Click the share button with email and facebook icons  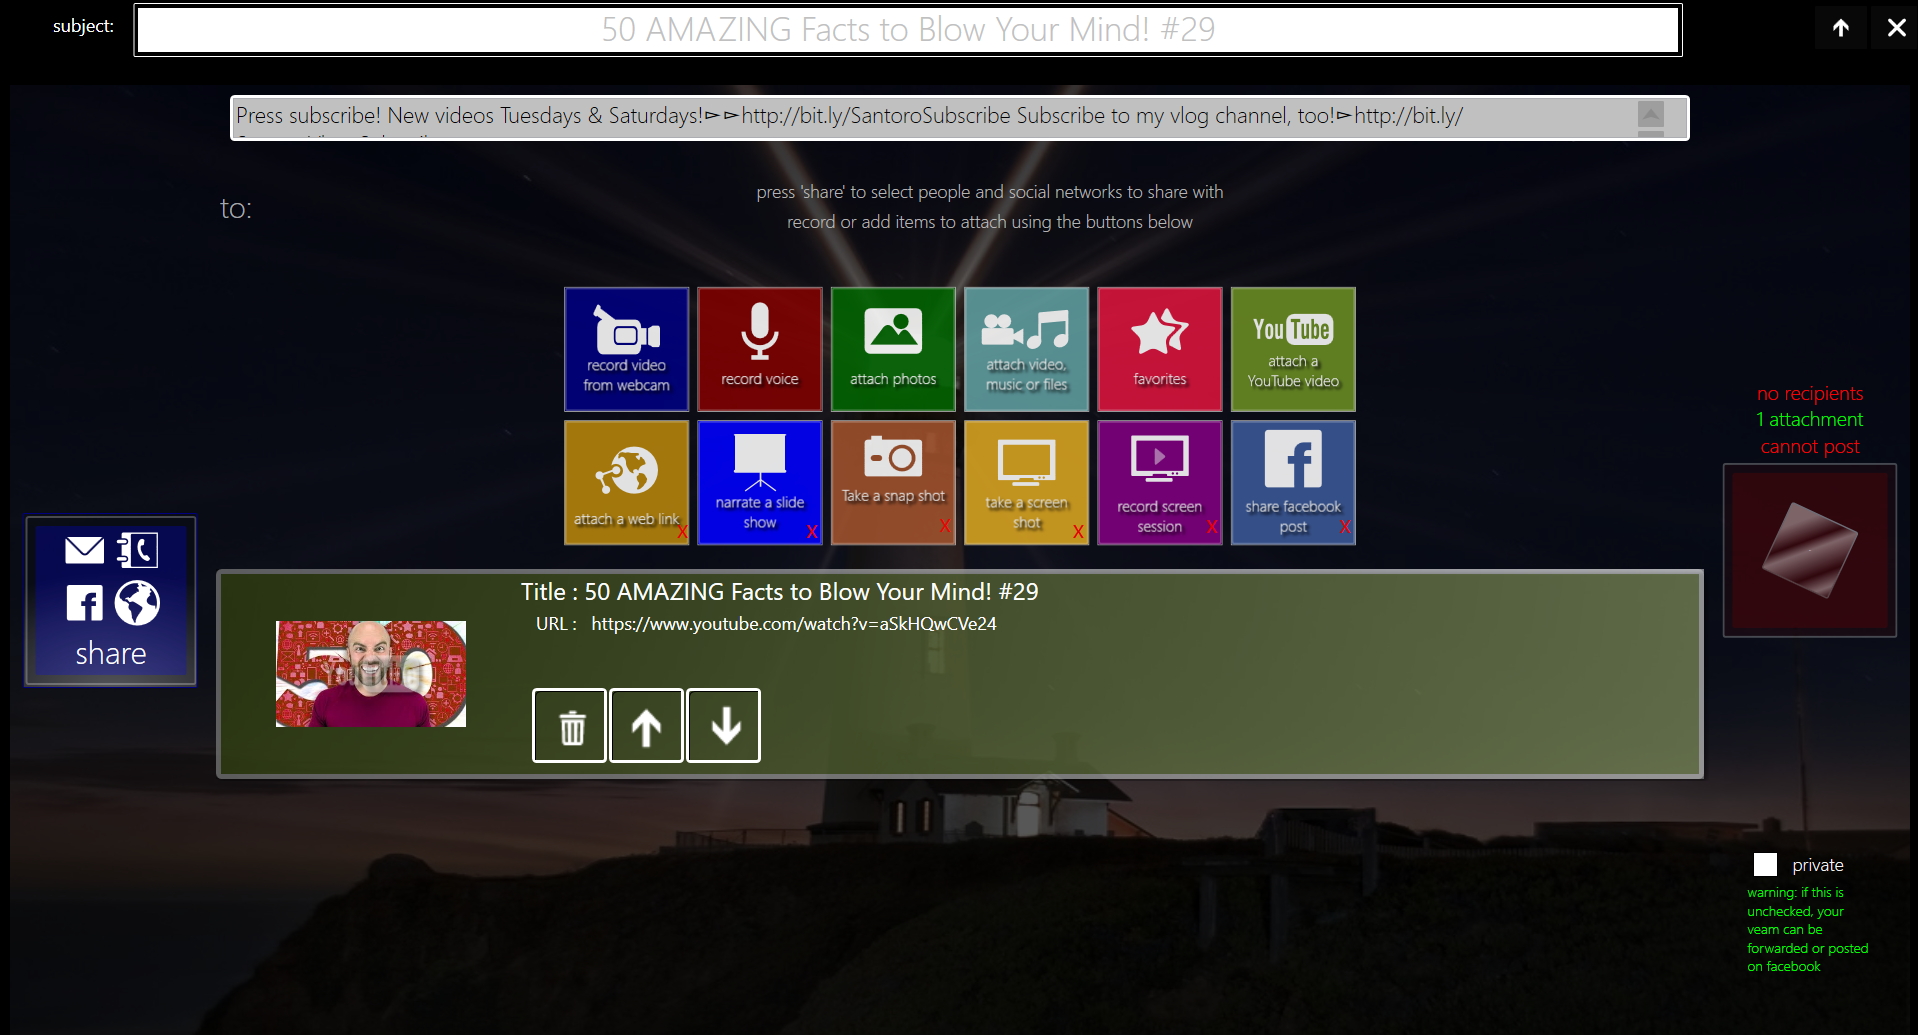pos(111,601)
